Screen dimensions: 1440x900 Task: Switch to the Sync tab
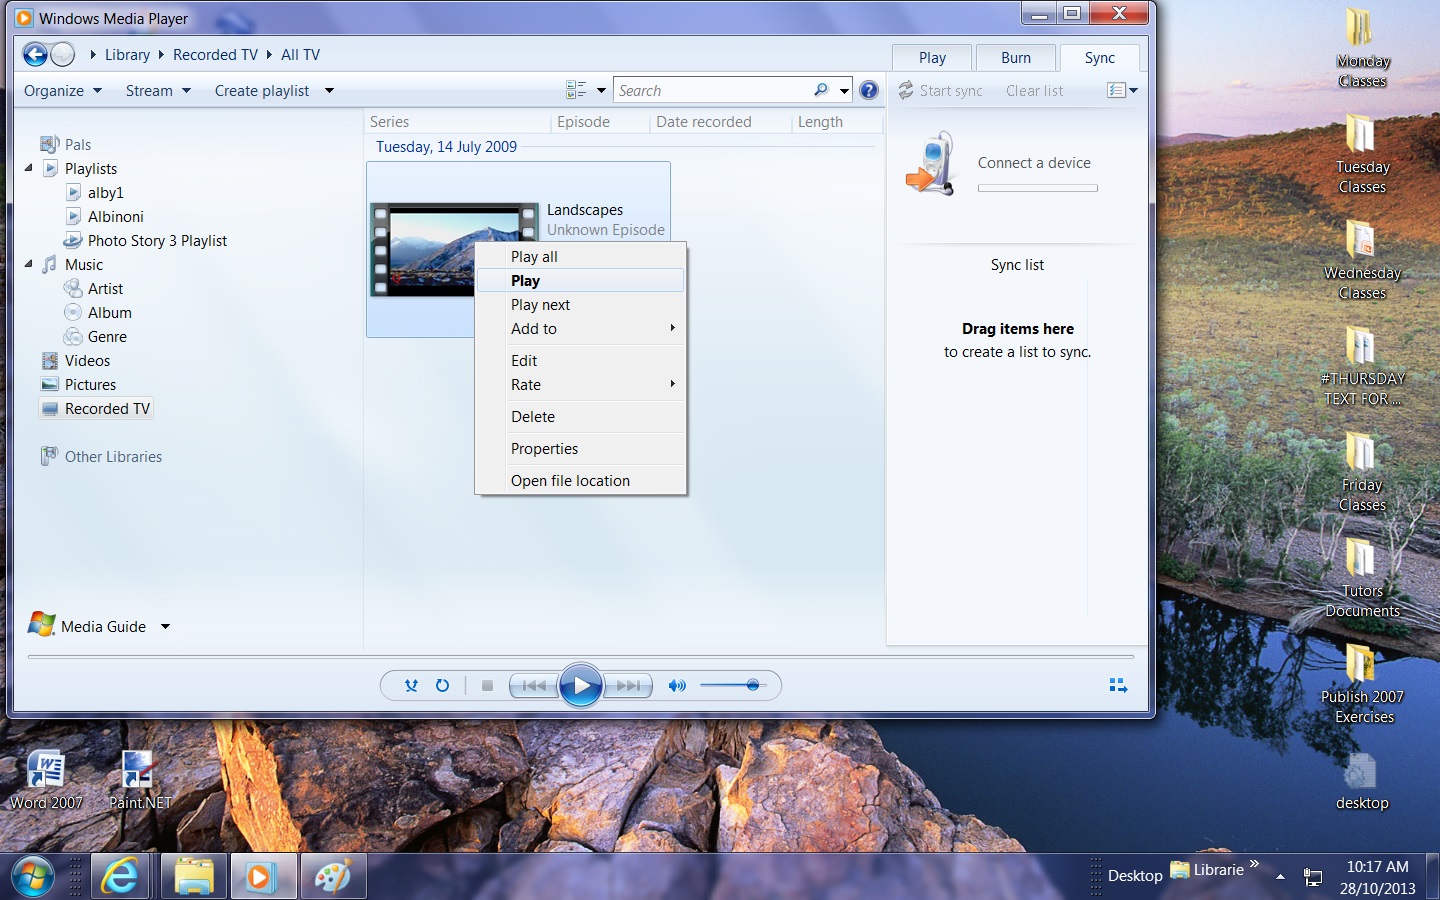coord(1100,57)
